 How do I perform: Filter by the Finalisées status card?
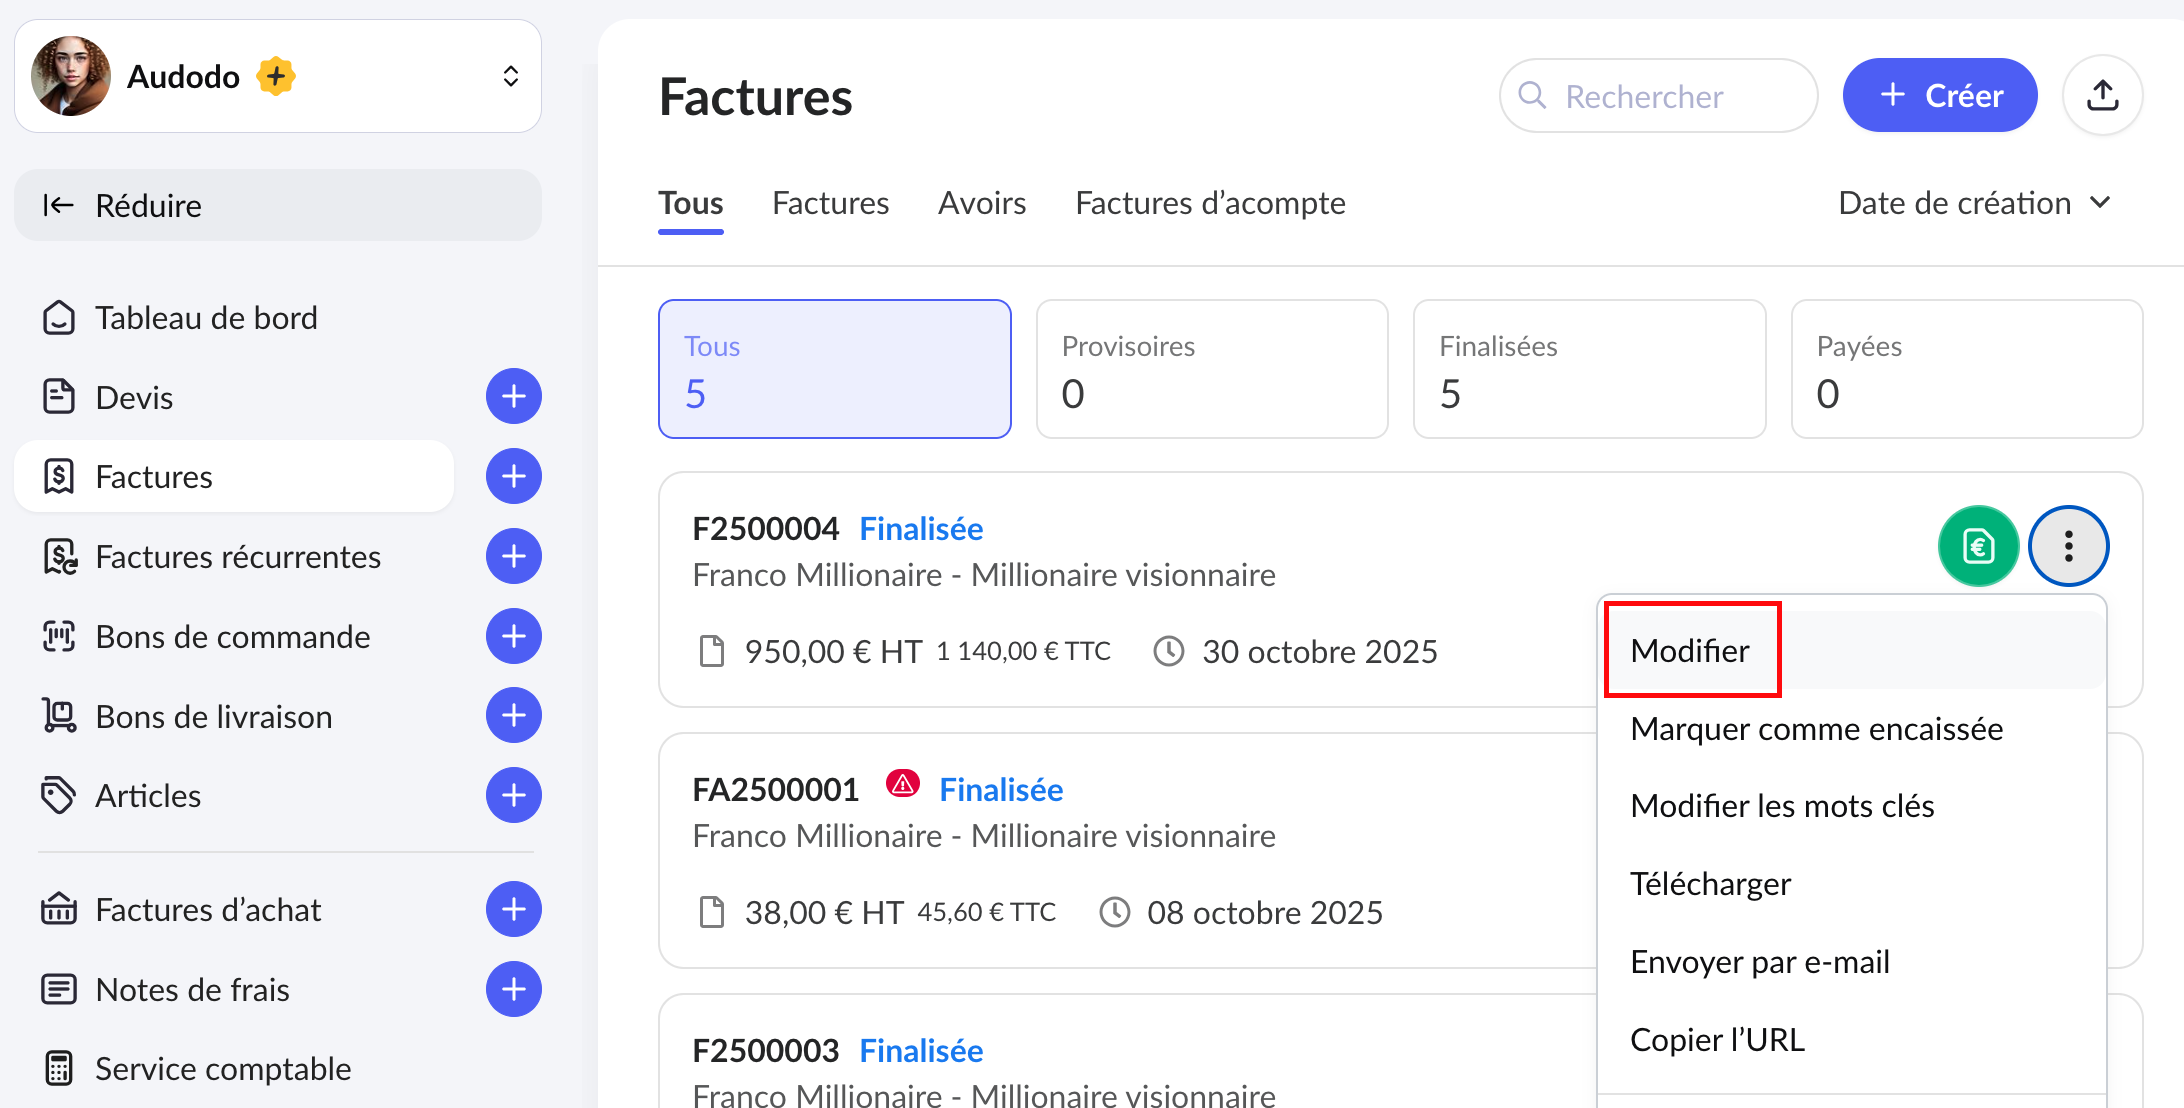tap(1588, 369)
